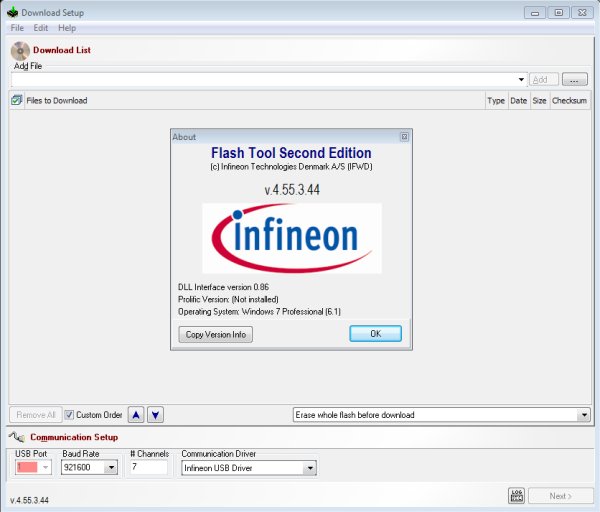Confirm the About dialog with OK
The width and height of the screenshot is (600, 512).
tap(375, 334)
